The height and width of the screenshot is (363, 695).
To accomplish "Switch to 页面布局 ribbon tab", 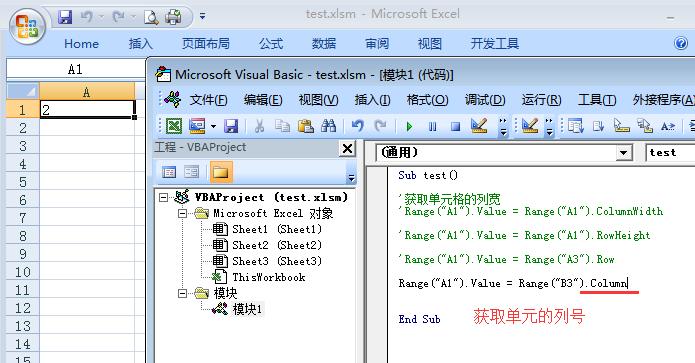I will (206, 43).
